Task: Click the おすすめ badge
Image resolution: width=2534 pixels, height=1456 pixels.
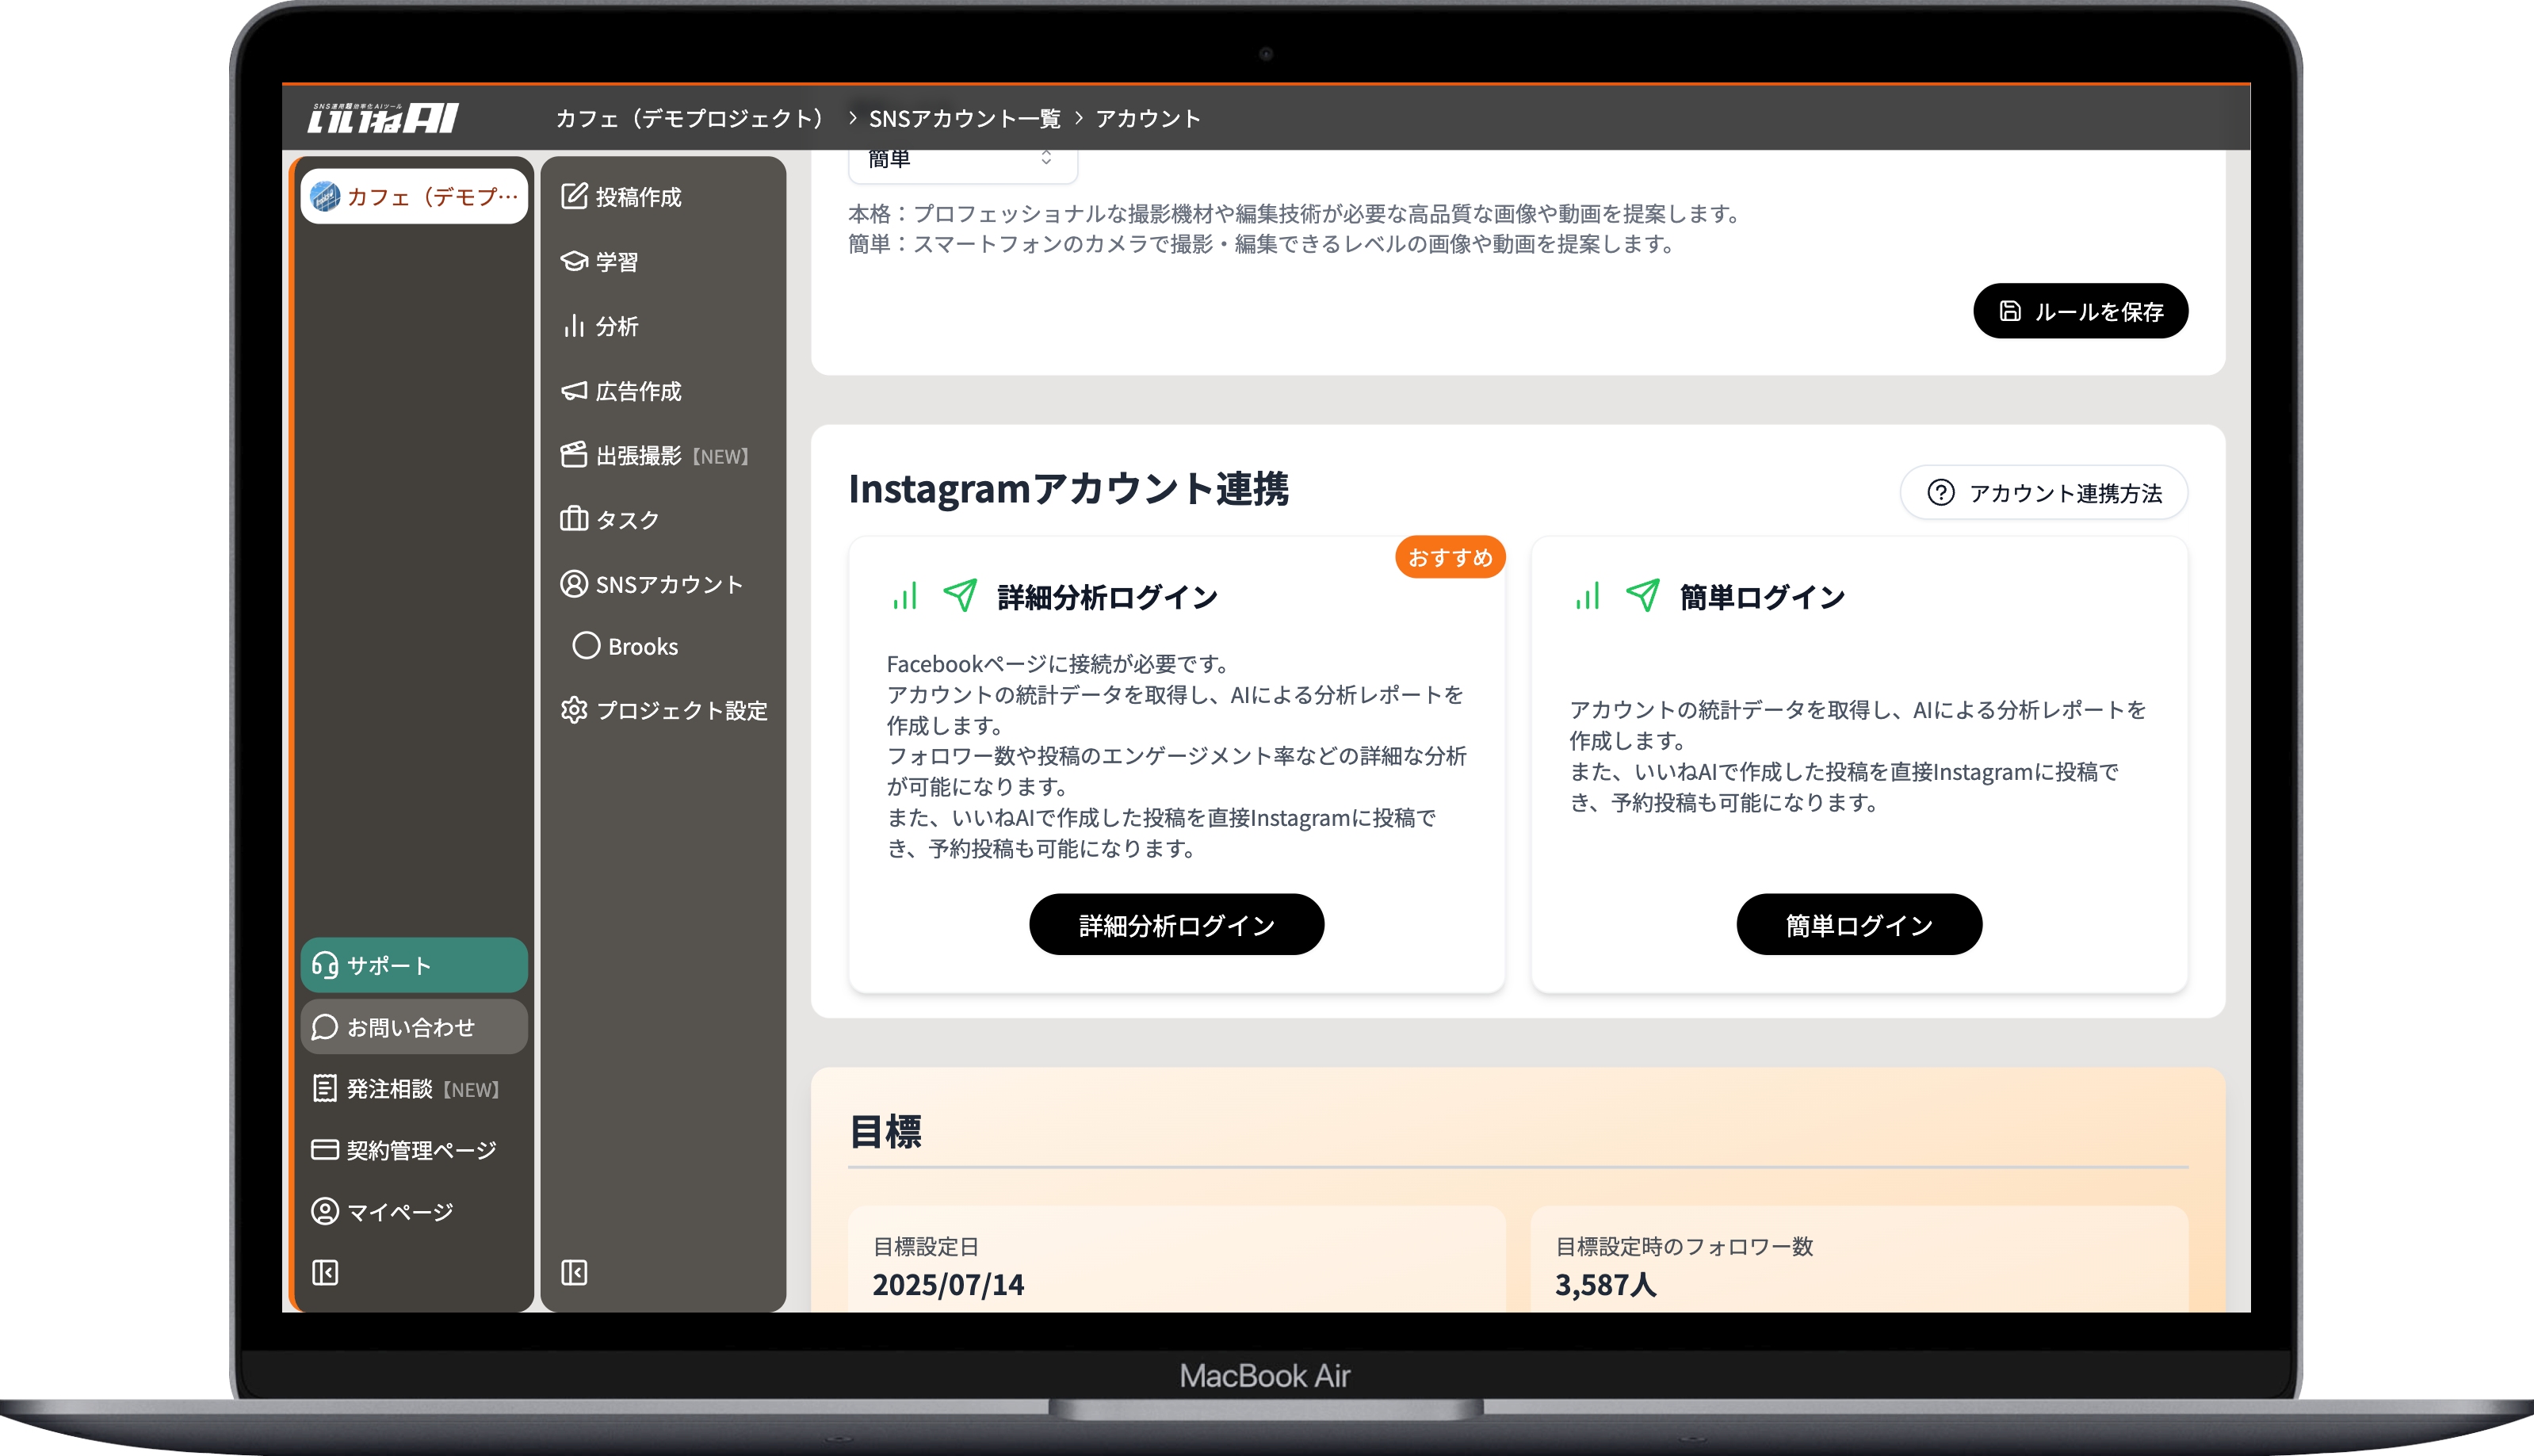Action: coord(1450,557)
